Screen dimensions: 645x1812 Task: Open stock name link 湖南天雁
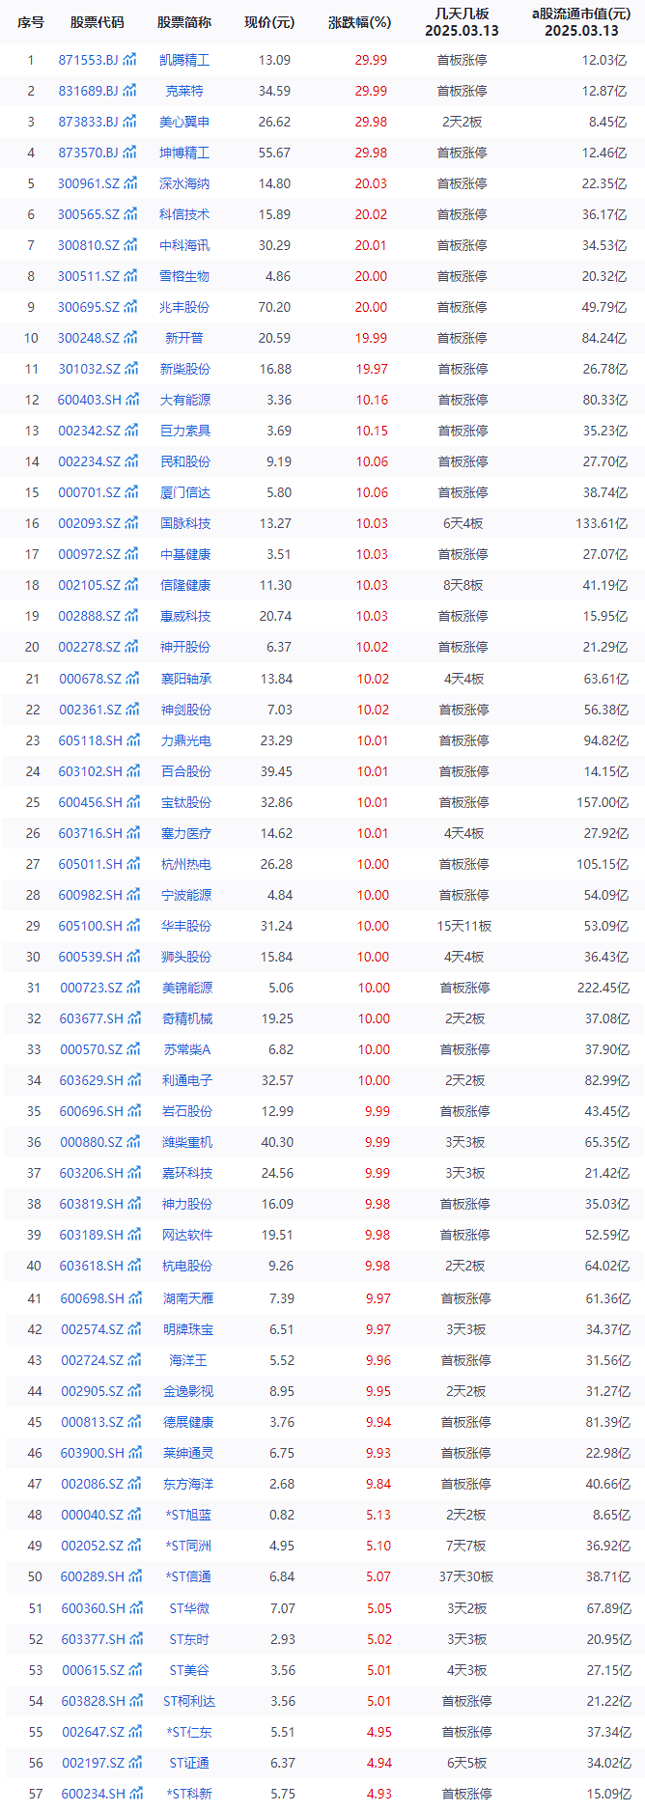(188, 1298)
